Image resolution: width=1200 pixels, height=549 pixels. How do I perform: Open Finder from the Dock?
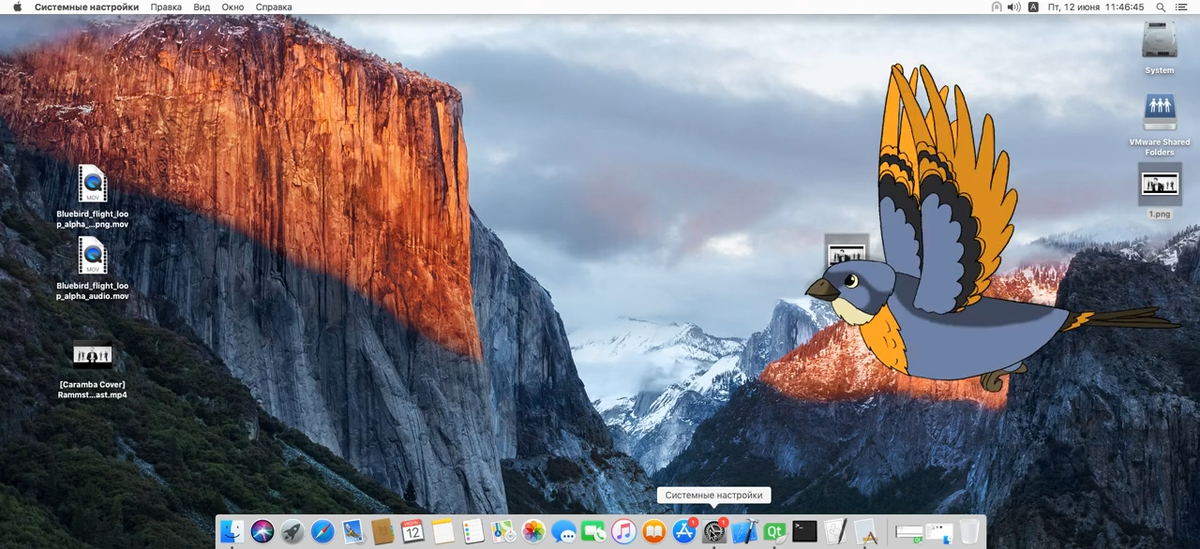[231, 531]
